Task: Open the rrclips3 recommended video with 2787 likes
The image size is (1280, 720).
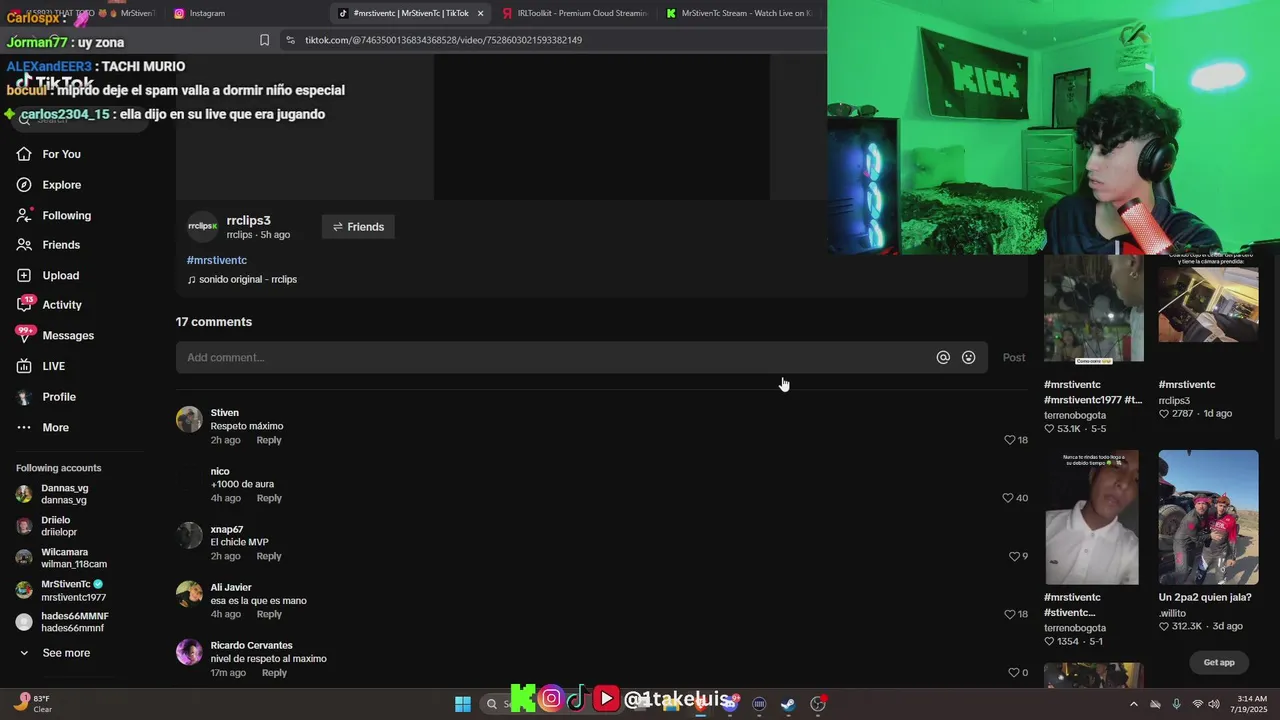Action: coord(1208,309)
